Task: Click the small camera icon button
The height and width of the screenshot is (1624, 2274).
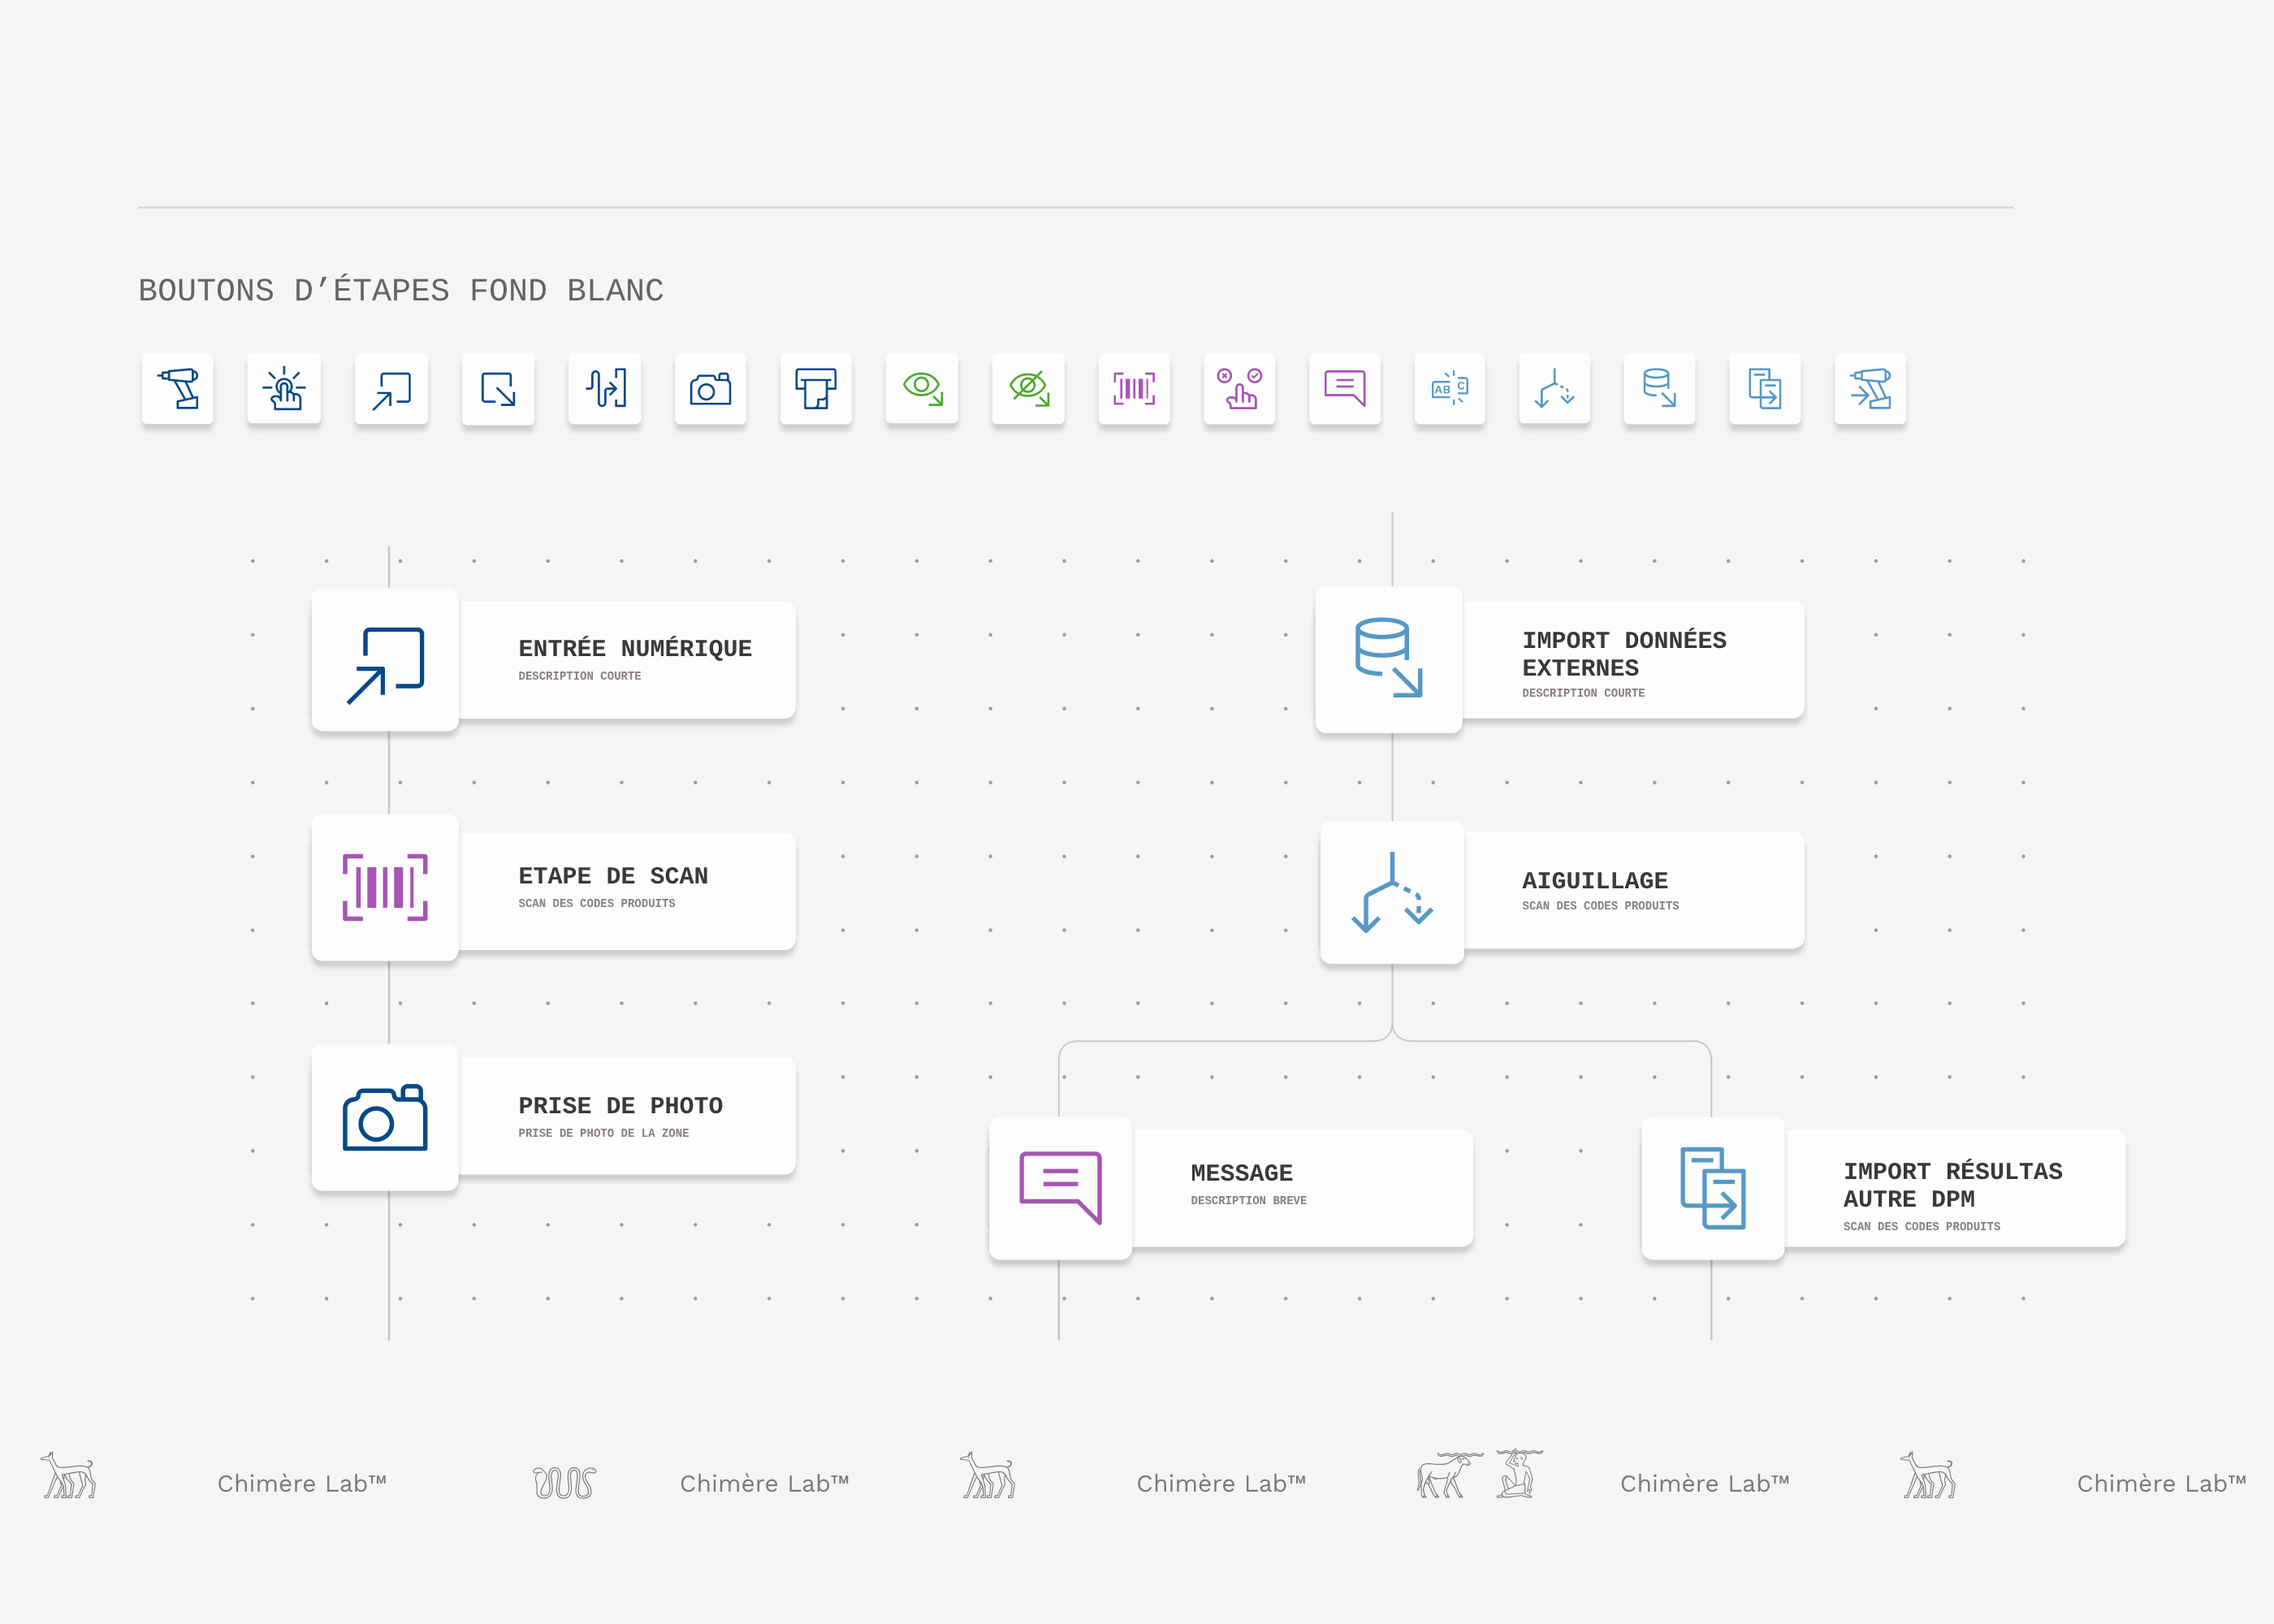Action: (x=710, y=389)
